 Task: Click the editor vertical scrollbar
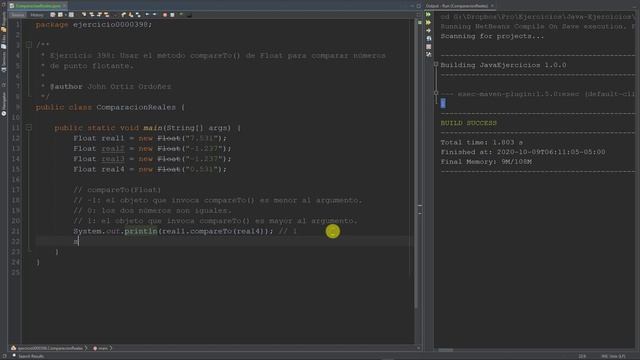(x=416, y=163)
